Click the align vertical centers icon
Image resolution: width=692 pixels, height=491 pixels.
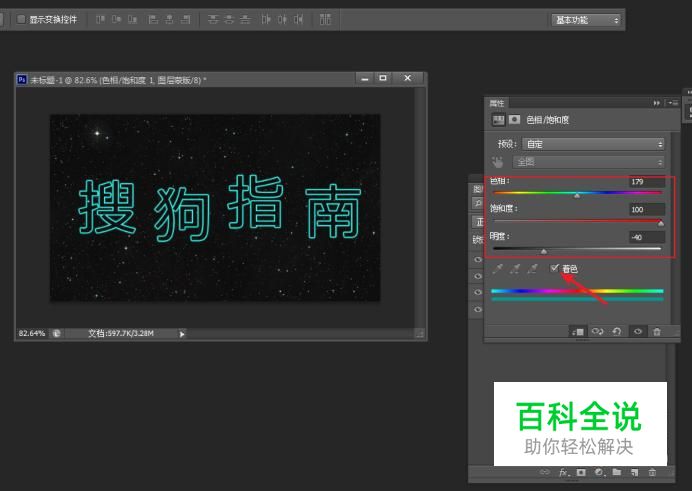coord(117,19)
